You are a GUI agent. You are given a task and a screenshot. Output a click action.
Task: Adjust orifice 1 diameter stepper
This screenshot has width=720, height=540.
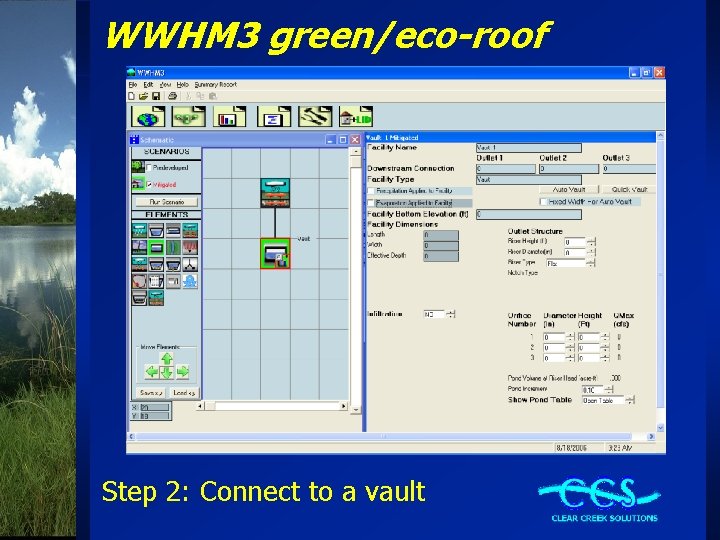tap(570, 338)
